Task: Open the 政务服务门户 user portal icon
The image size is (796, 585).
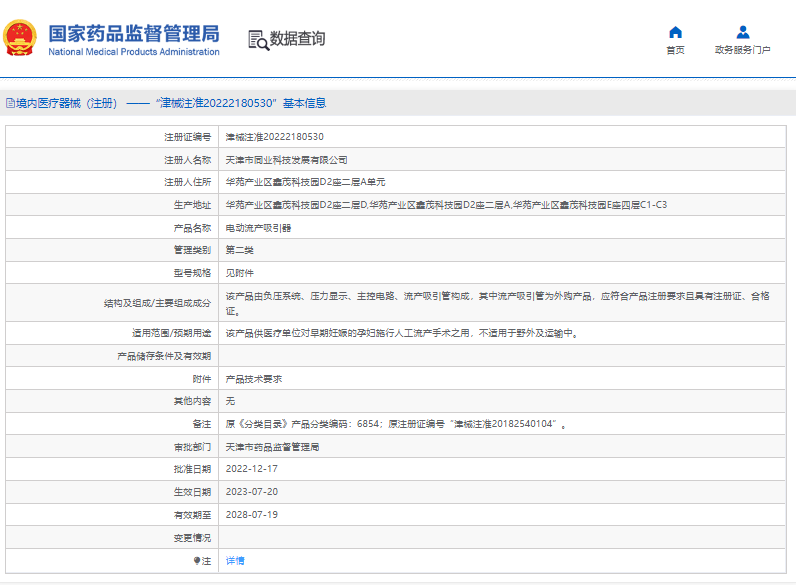Action: [742, 32]
